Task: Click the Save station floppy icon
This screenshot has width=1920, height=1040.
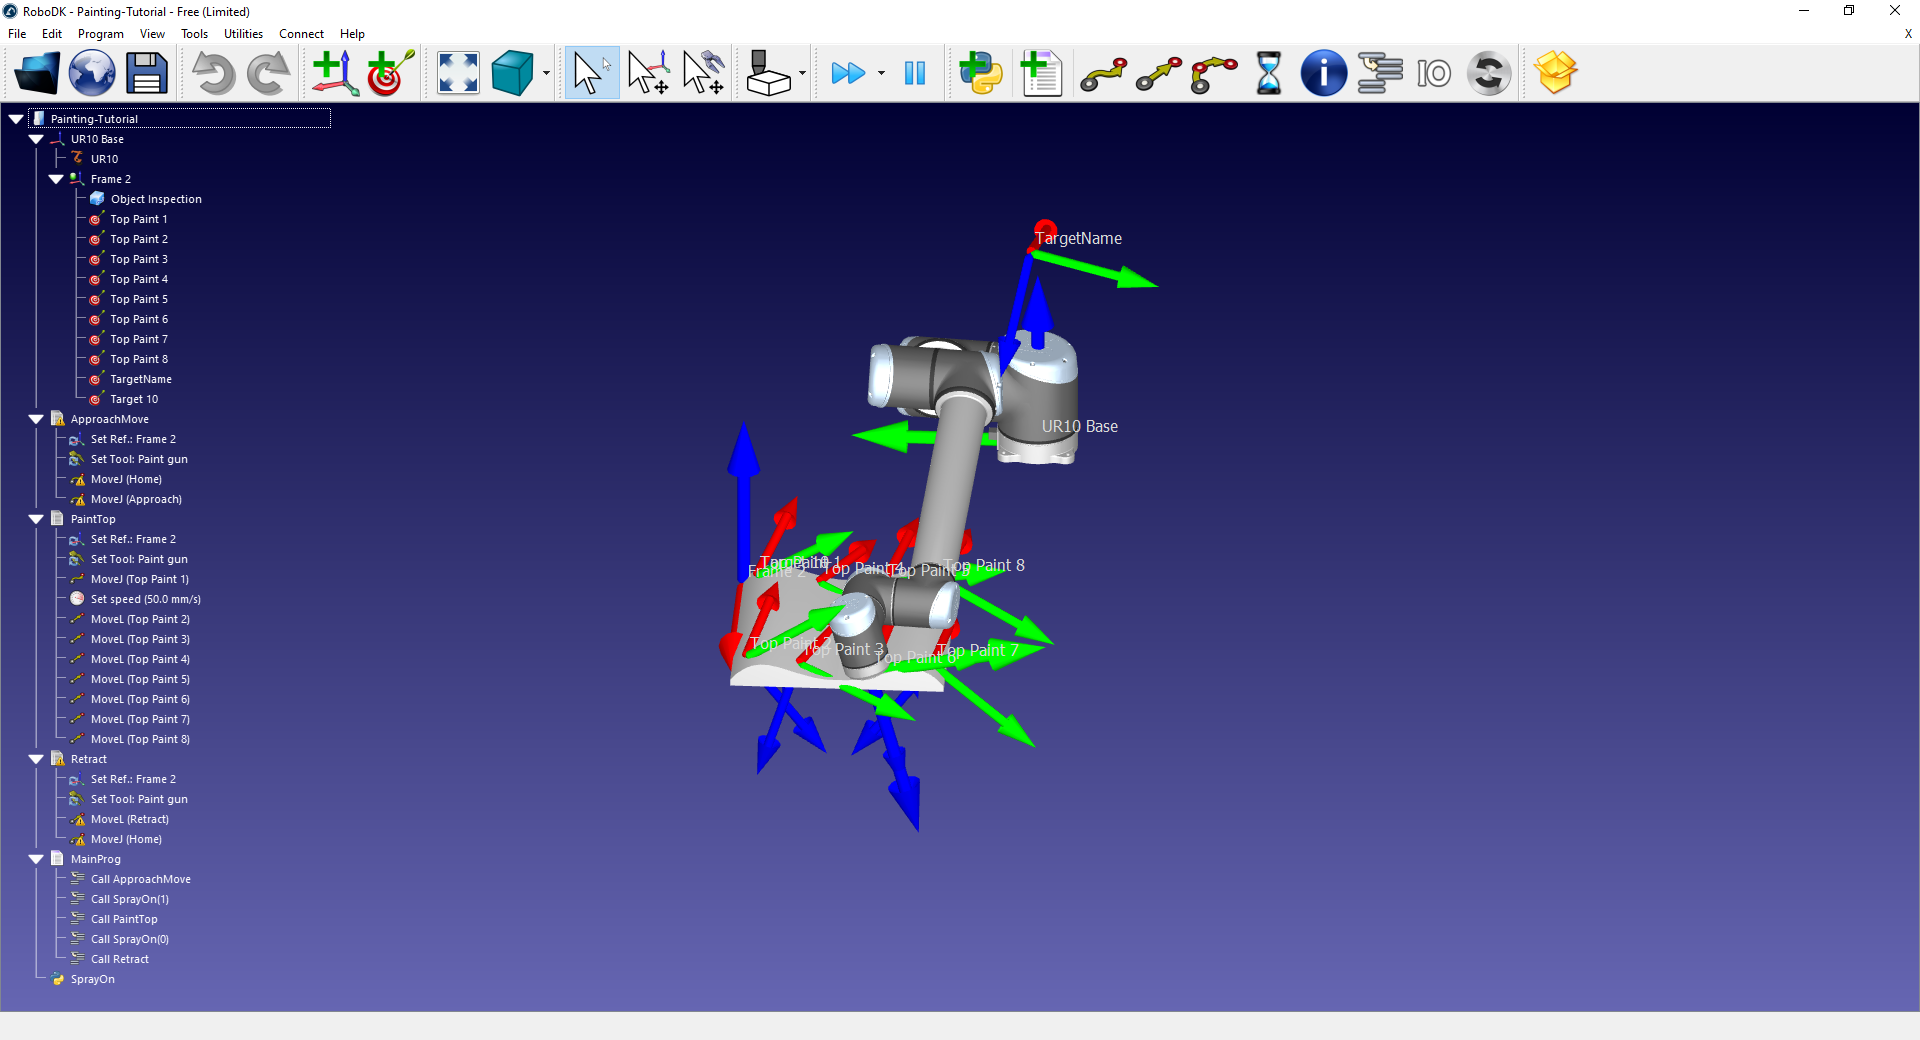Action: tap(146, 73)
